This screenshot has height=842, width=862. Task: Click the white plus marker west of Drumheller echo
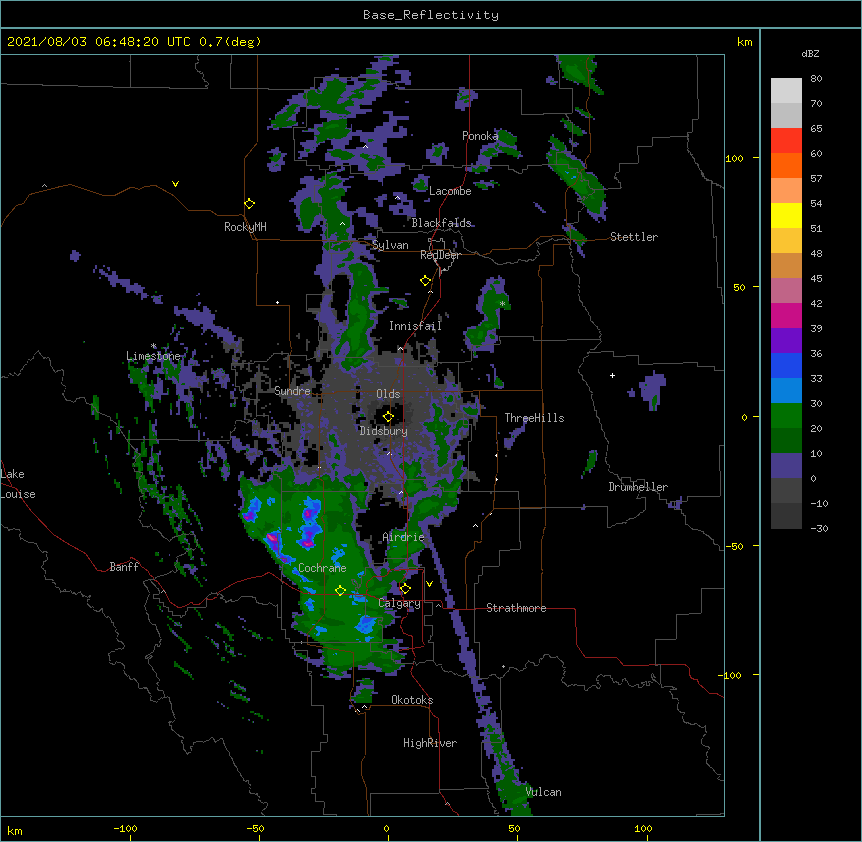click(612, 375)
